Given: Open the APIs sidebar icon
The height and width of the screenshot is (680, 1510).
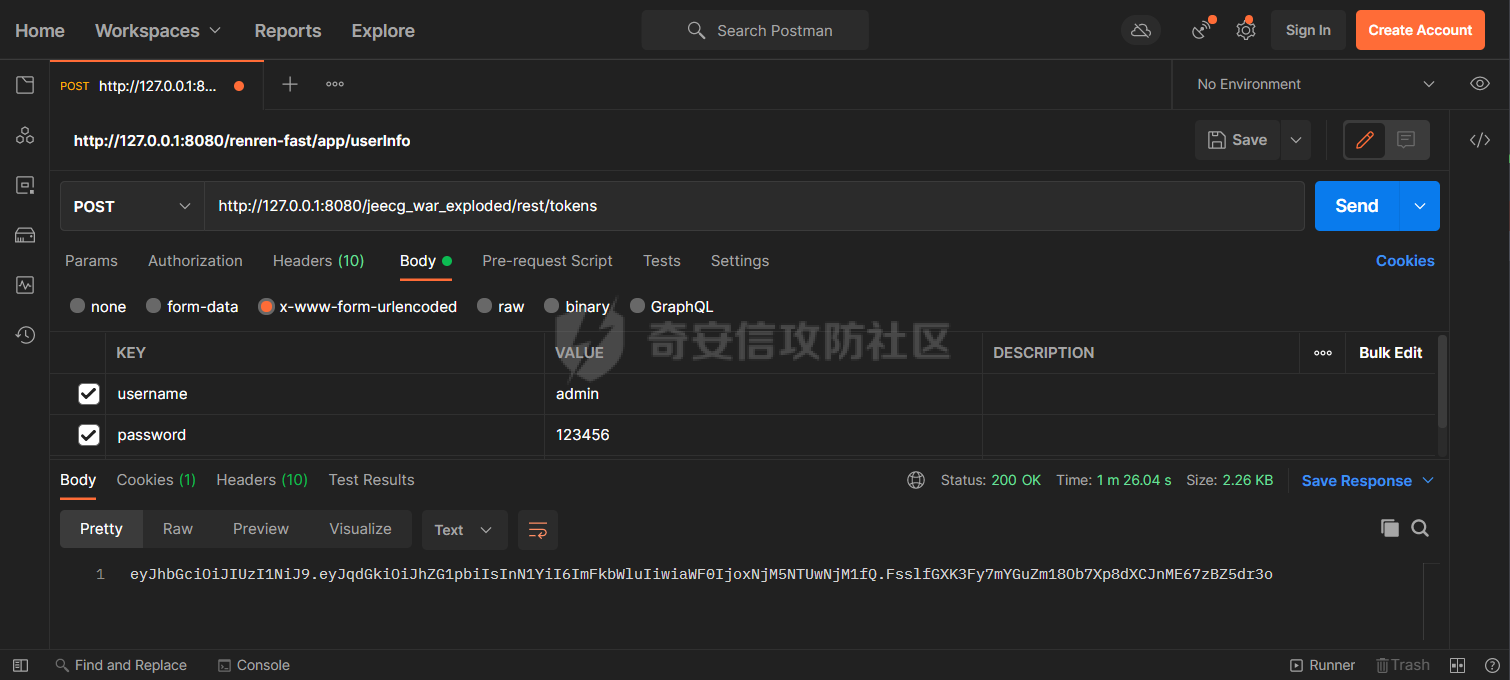Looking at the screenshot, I should (25, 135).
